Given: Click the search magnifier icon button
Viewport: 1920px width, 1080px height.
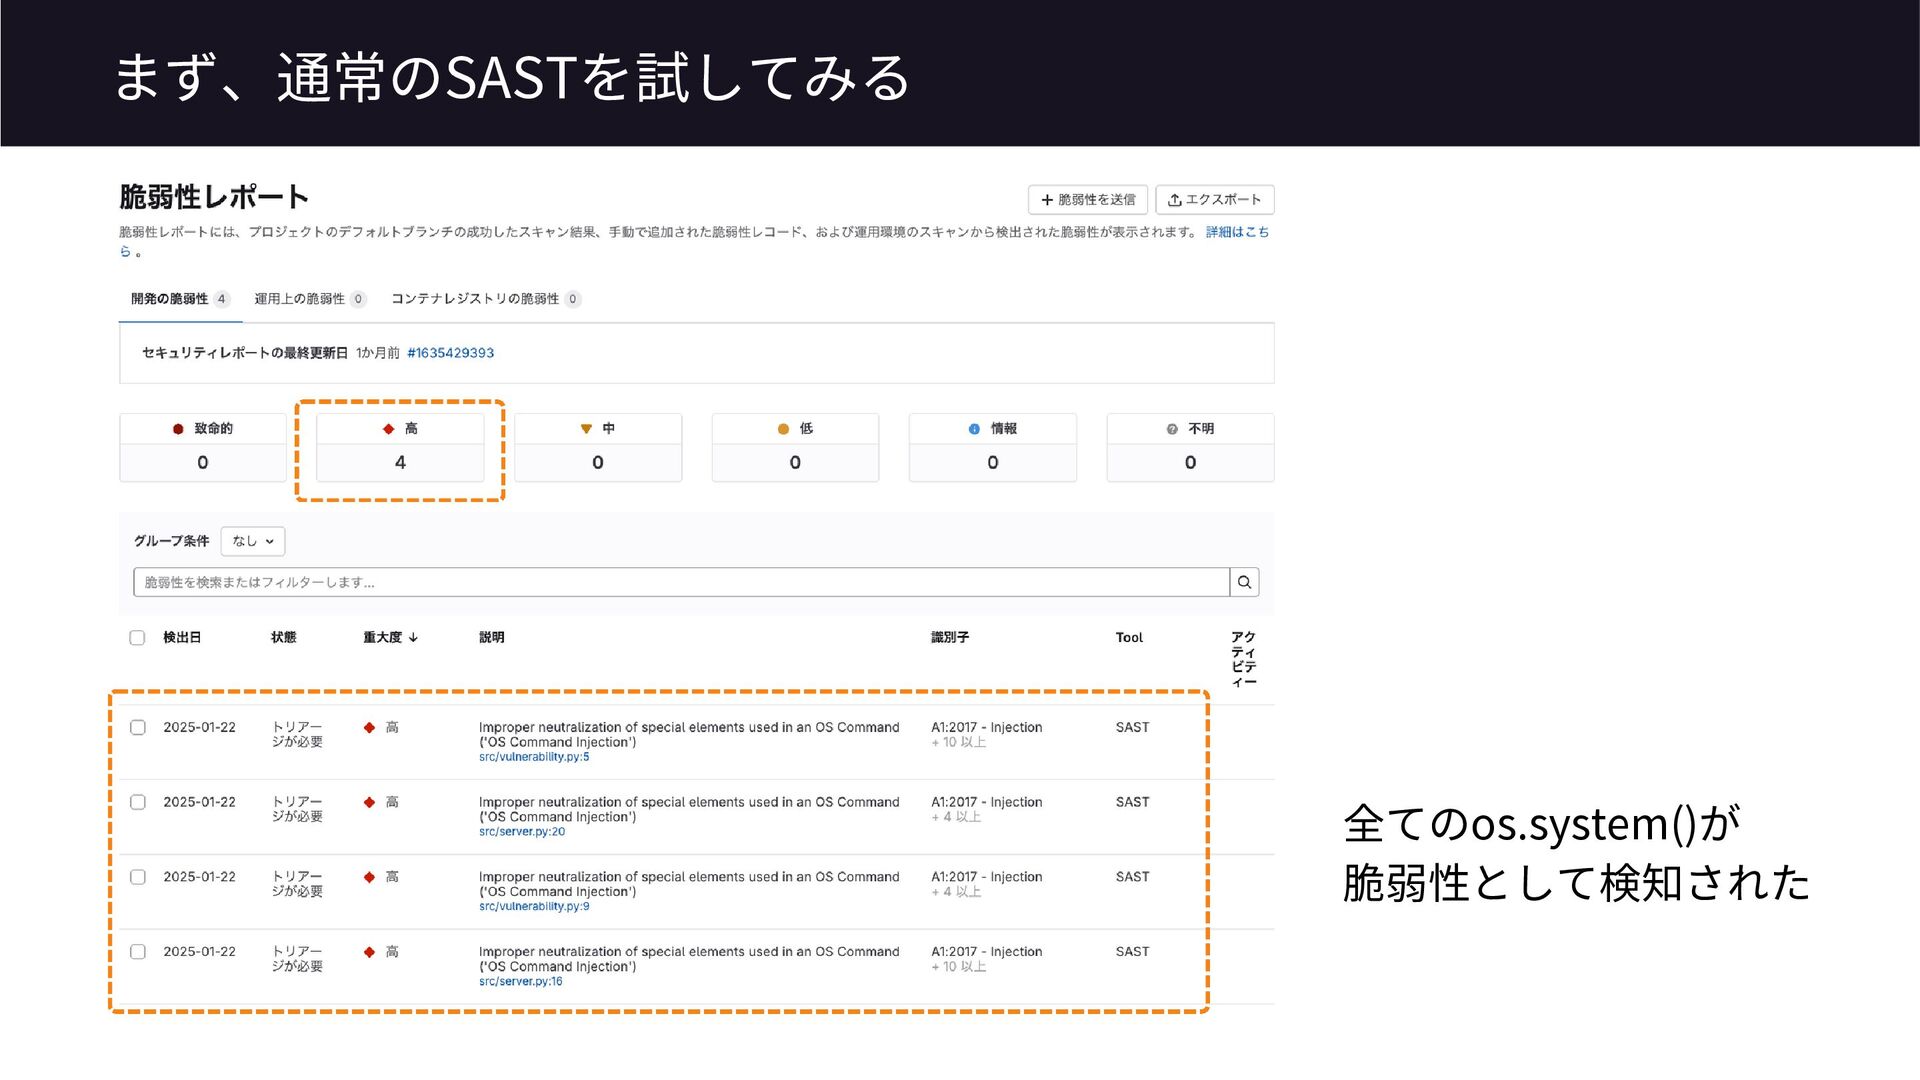Looking at the screenshot, I should point(1244,582).
